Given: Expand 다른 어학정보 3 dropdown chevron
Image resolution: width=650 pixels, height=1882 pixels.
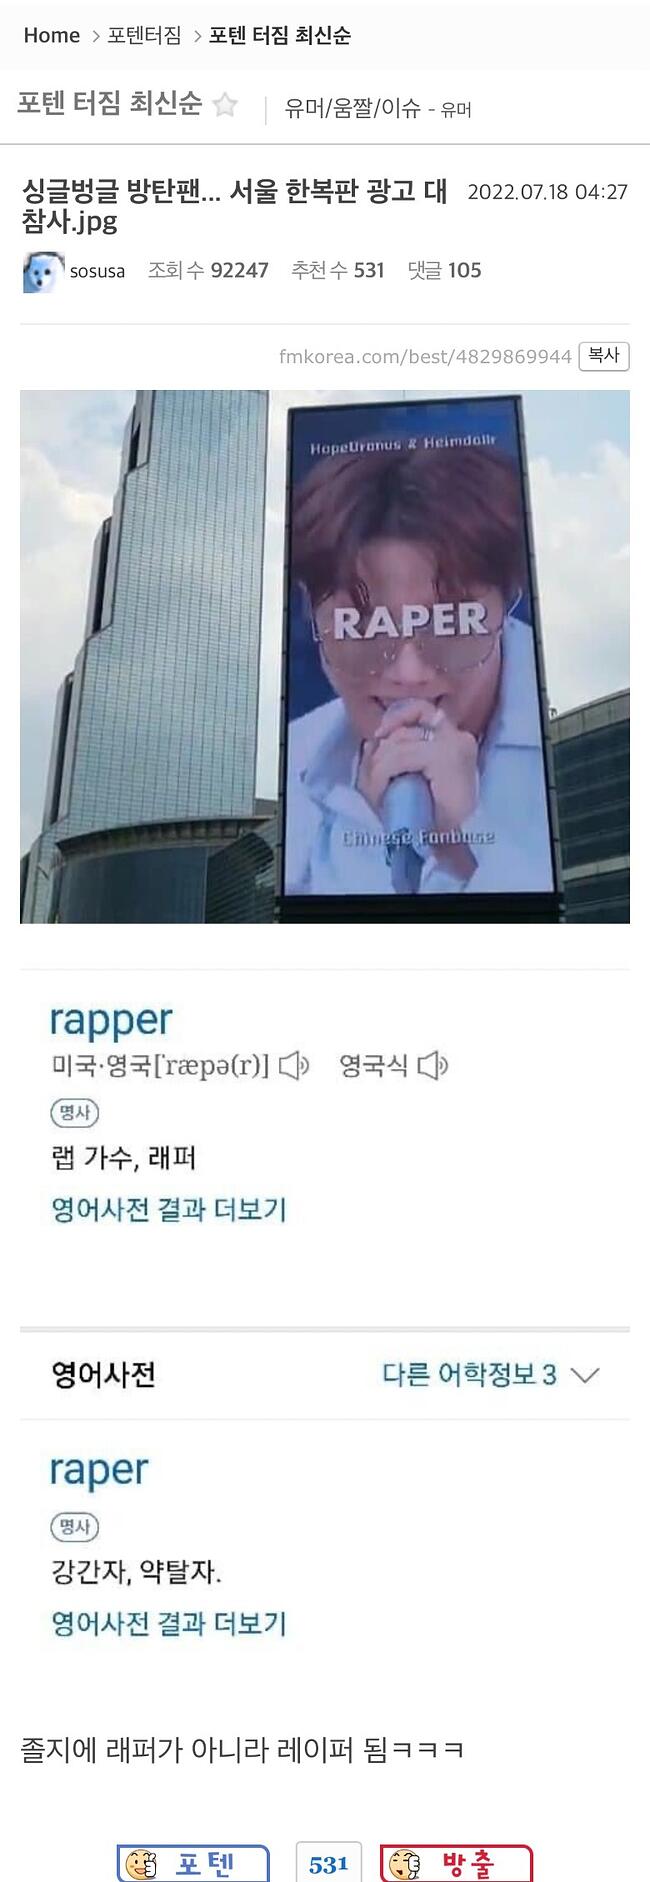Looking at the screenshot, I should point(585,1375).
